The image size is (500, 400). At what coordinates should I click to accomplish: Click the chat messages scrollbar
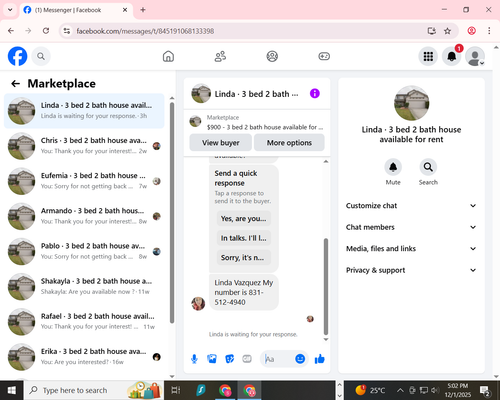click(x=326, y=287)
